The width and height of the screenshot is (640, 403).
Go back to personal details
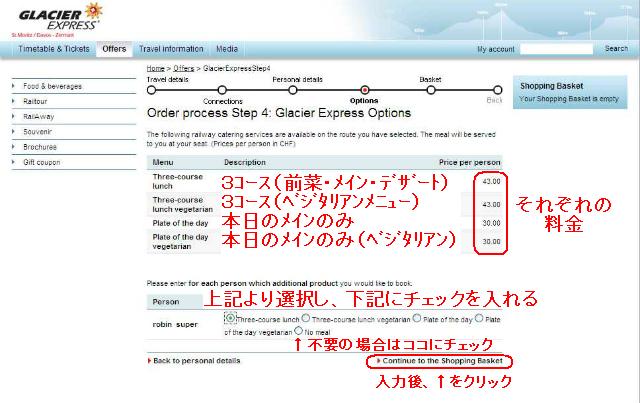click(196, 361)
